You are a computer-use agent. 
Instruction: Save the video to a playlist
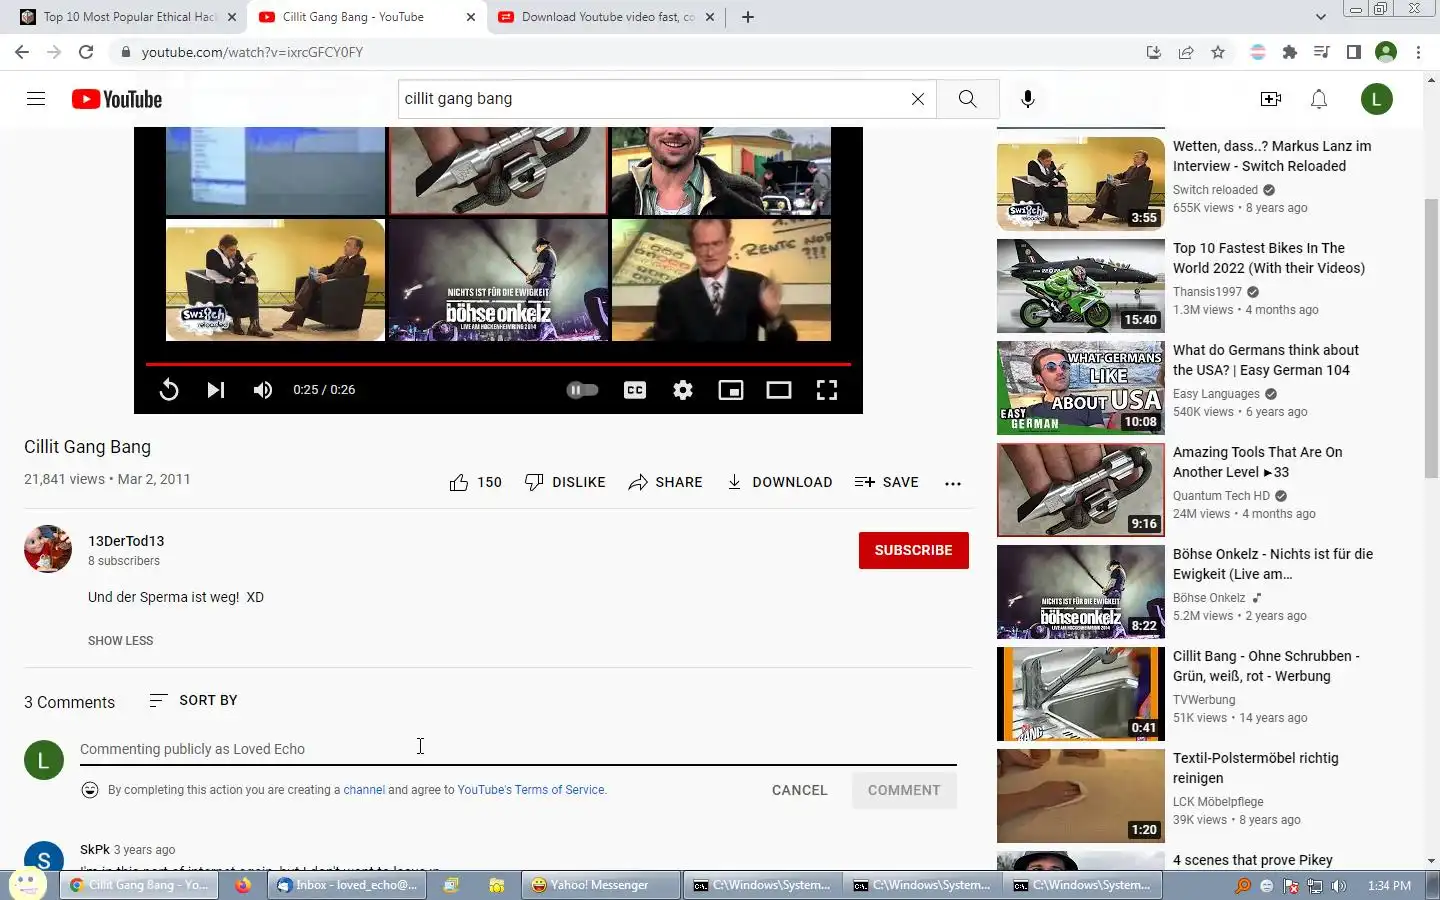pyautogui.click(x=886, y=482)
